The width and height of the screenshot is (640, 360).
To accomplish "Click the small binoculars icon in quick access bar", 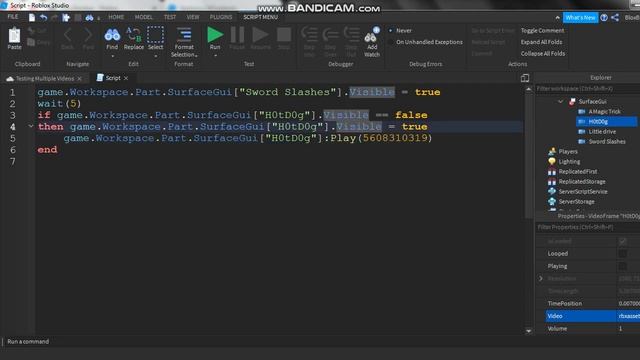I will [x=89, y=18].
